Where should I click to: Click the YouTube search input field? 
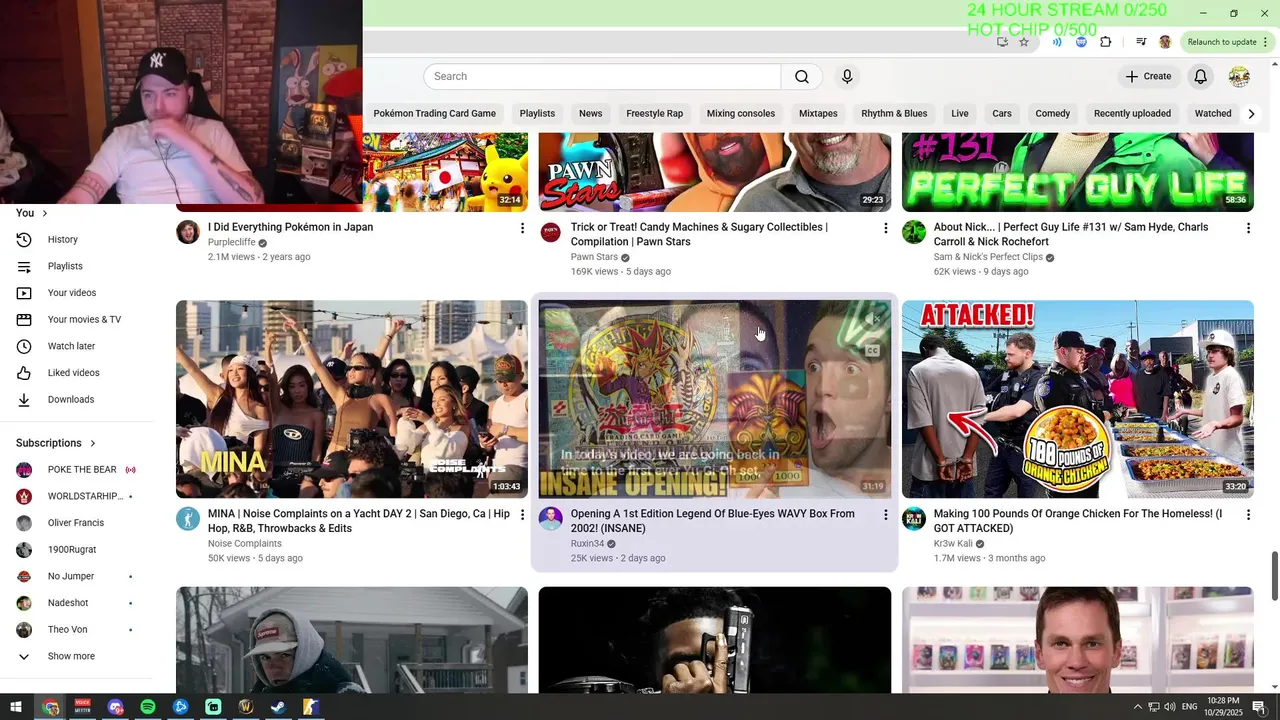tap(602, 77)
